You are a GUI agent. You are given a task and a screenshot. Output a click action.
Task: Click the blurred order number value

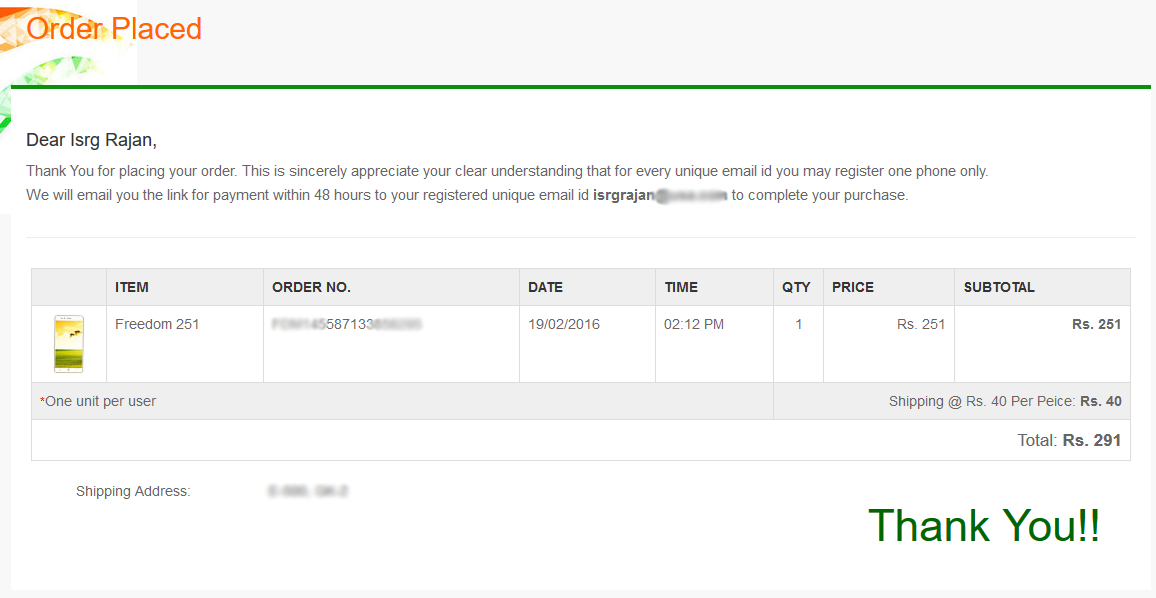347,324
